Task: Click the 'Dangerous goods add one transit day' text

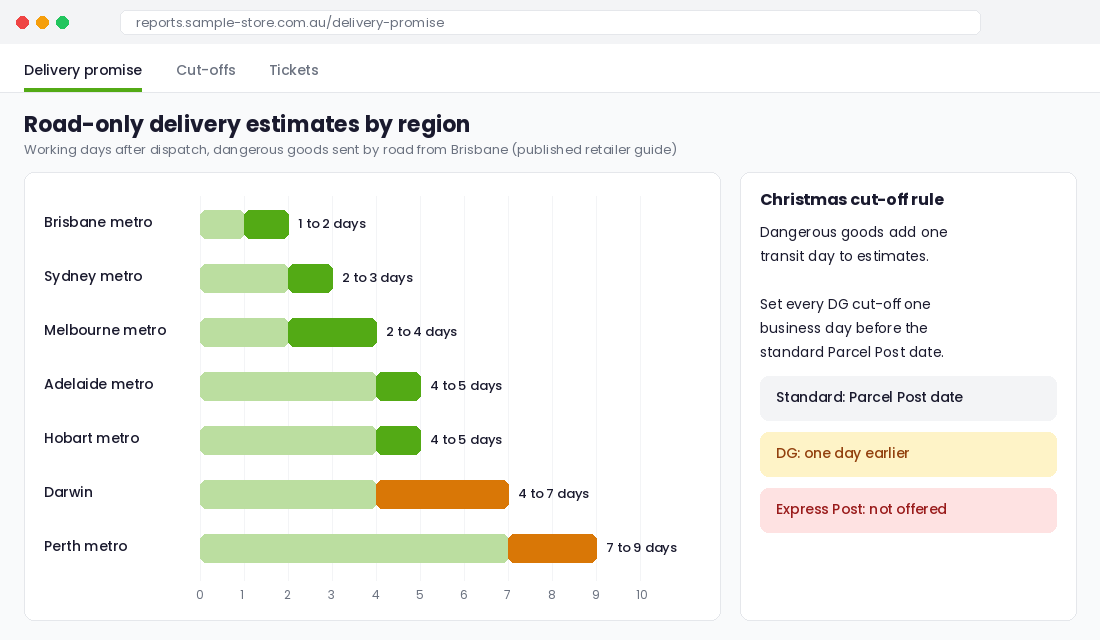Action: tap(854, 244)
